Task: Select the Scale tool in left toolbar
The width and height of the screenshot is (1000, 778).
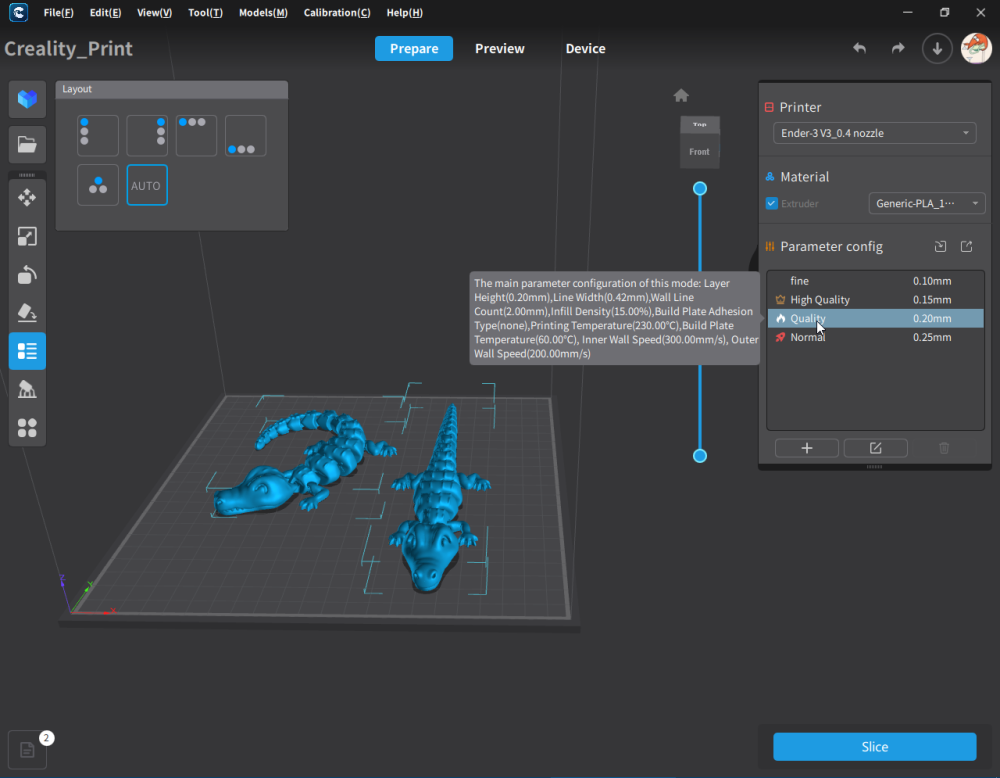Action: pos(27,236)
